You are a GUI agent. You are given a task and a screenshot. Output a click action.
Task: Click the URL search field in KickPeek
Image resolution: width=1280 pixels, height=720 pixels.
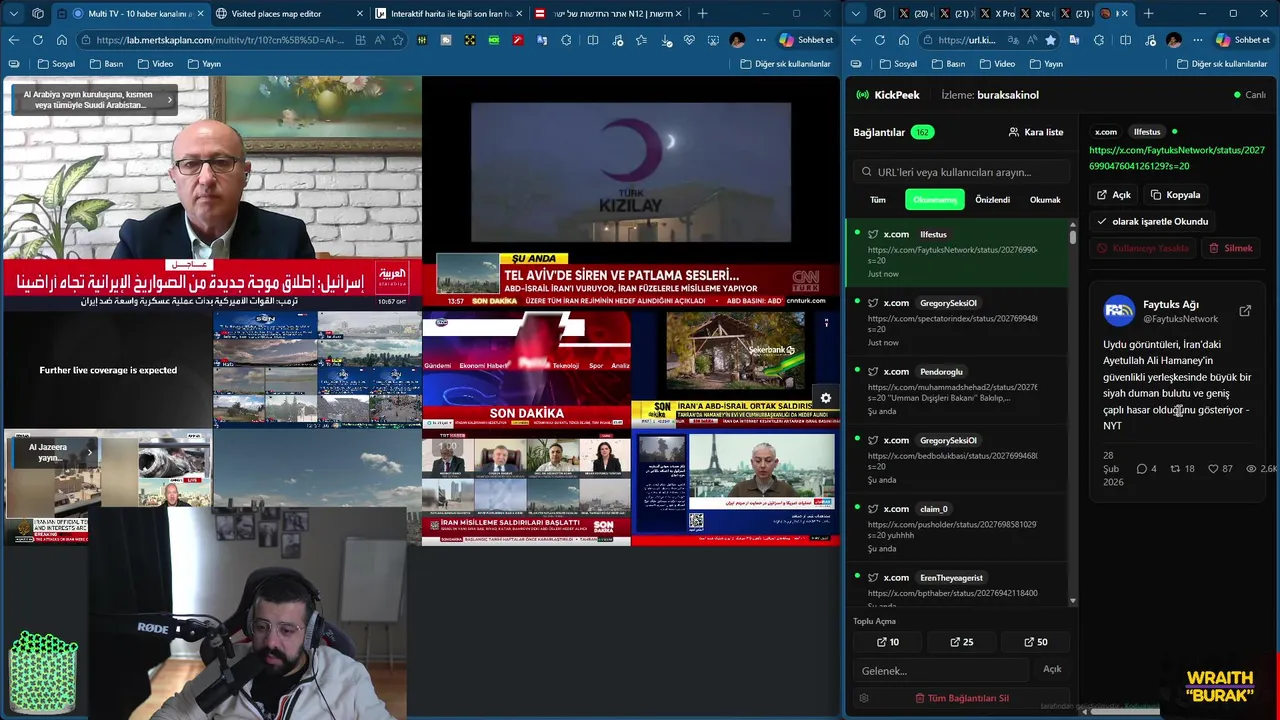pyautogui.click(x=960, y=172)
